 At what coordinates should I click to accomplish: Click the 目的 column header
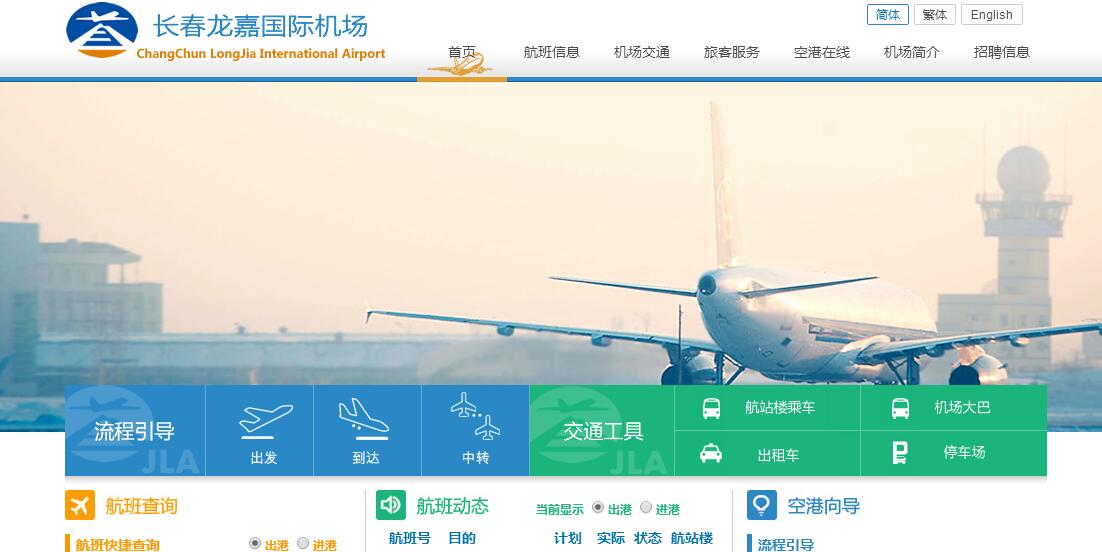click(462, 538)
